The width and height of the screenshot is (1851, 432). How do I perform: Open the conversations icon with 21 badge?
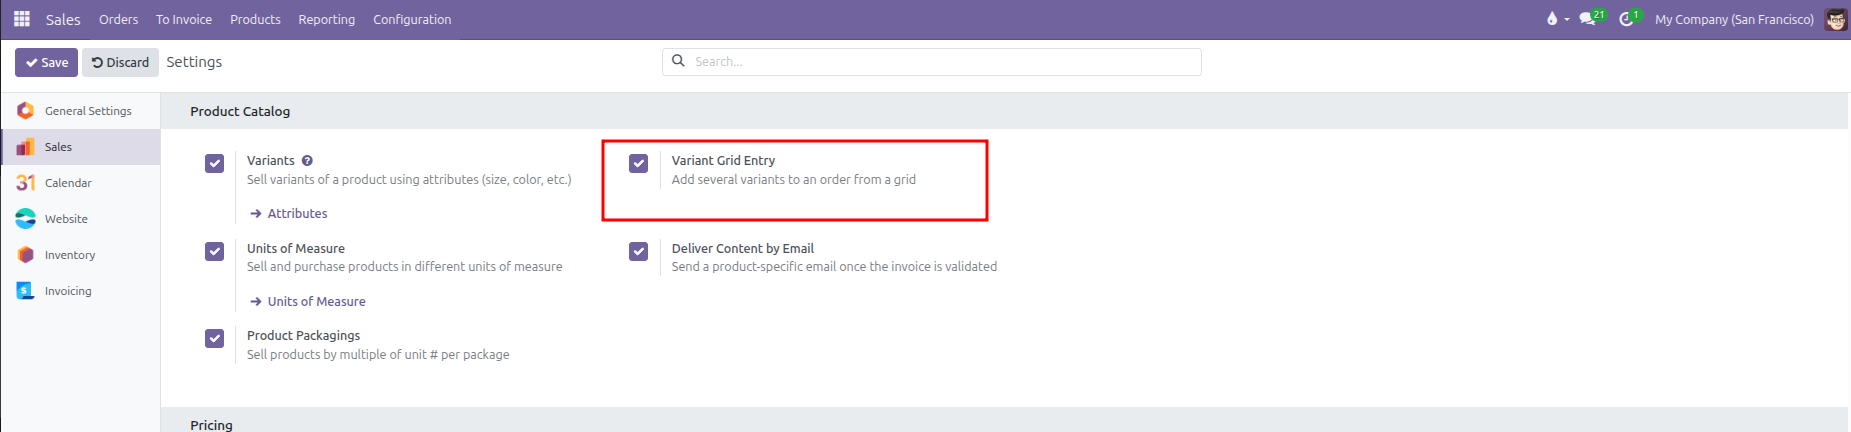coord(1589,19)
